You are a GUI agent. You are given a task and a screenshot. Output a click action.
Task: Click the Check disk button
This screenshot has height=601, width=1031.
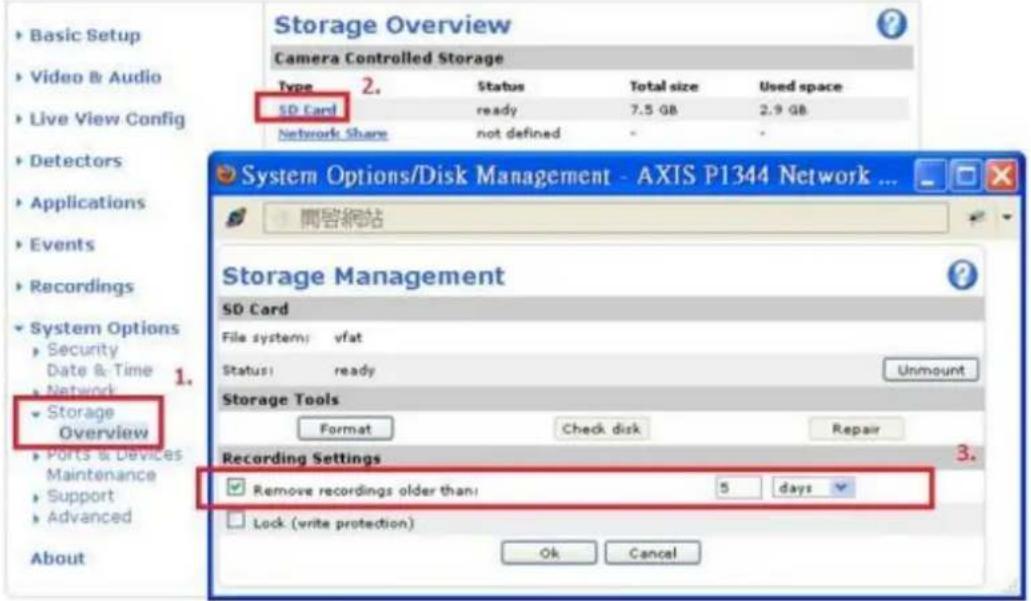pos(601,429)
